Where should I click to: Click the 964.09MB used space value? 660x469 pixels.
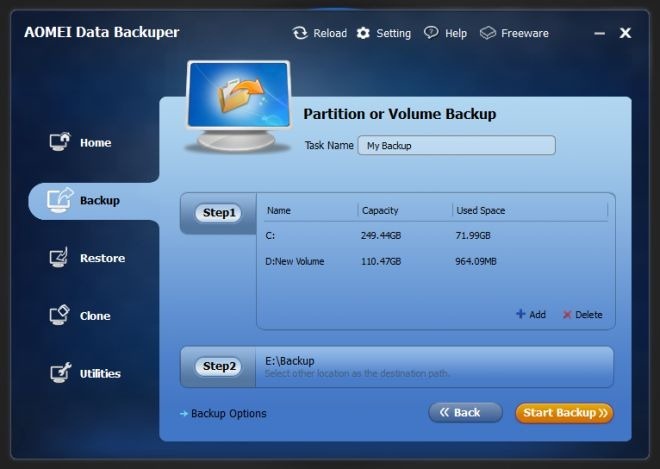point(476,261)
